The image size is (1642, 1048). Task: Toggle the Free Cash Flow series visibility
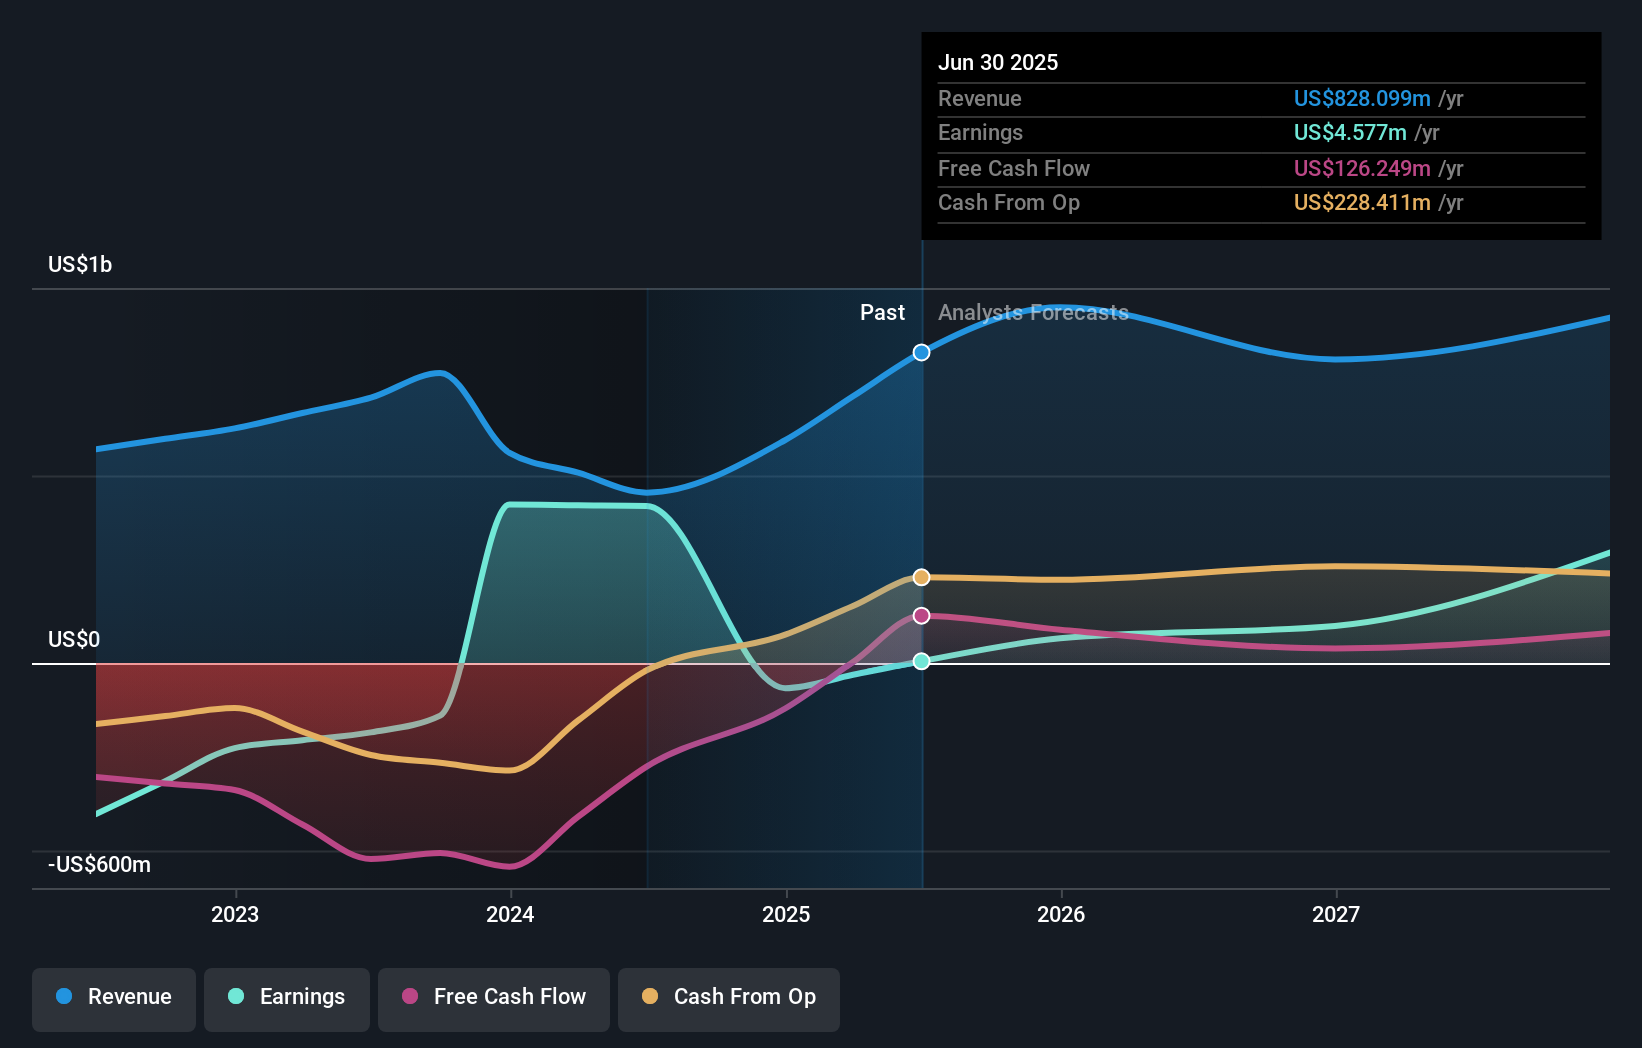pos(494,997)
